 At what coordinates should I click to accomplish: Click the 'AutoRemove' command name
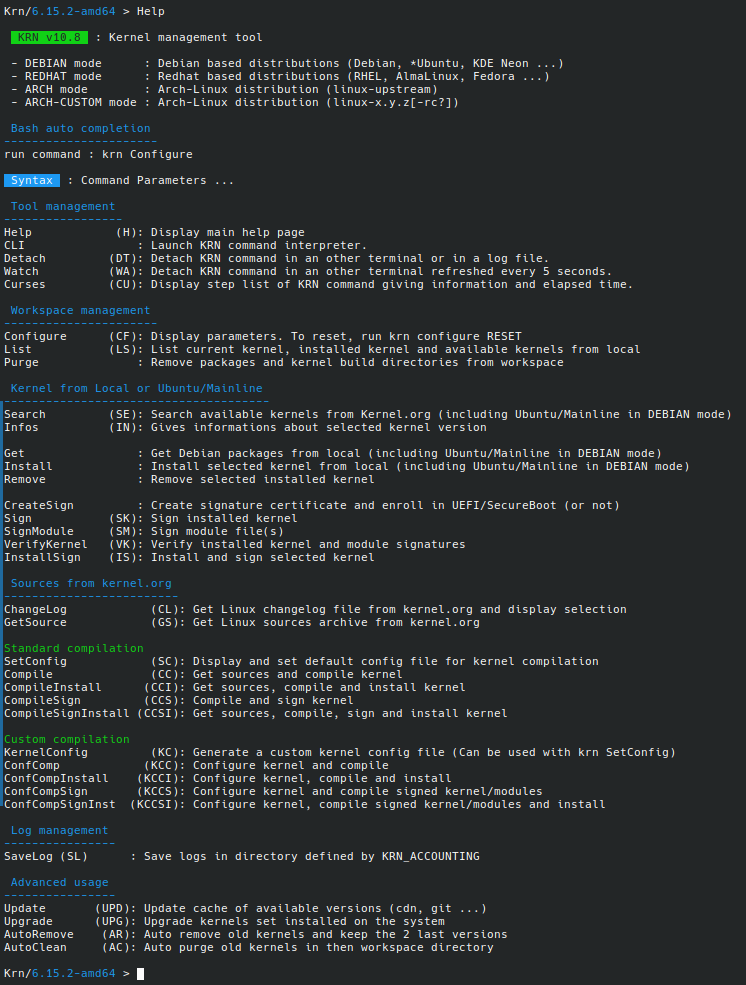coord(39,935)
